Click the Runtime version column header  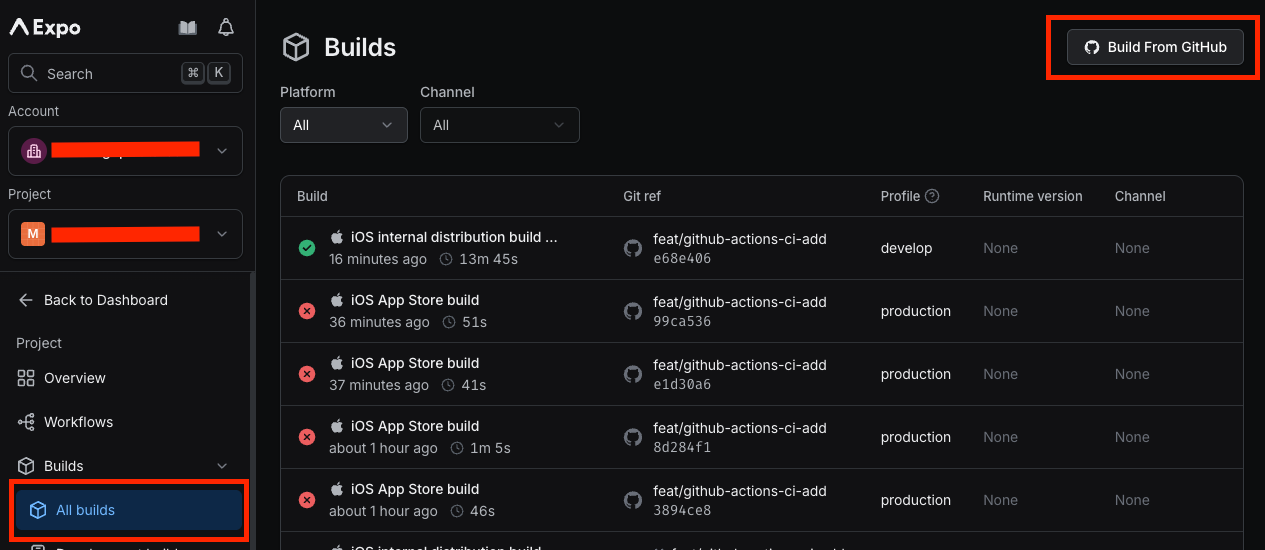click(1033, 196)
